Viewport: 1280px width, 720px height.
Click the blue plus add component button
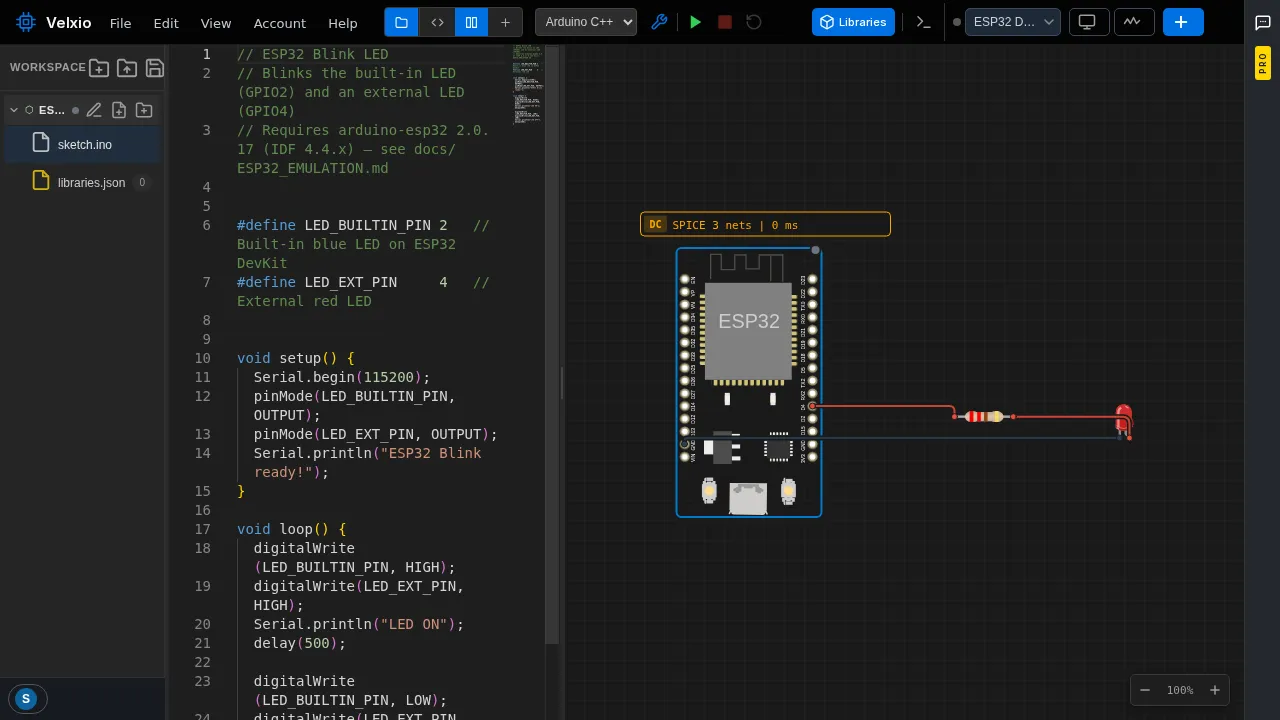click(x=1181, y=22)
